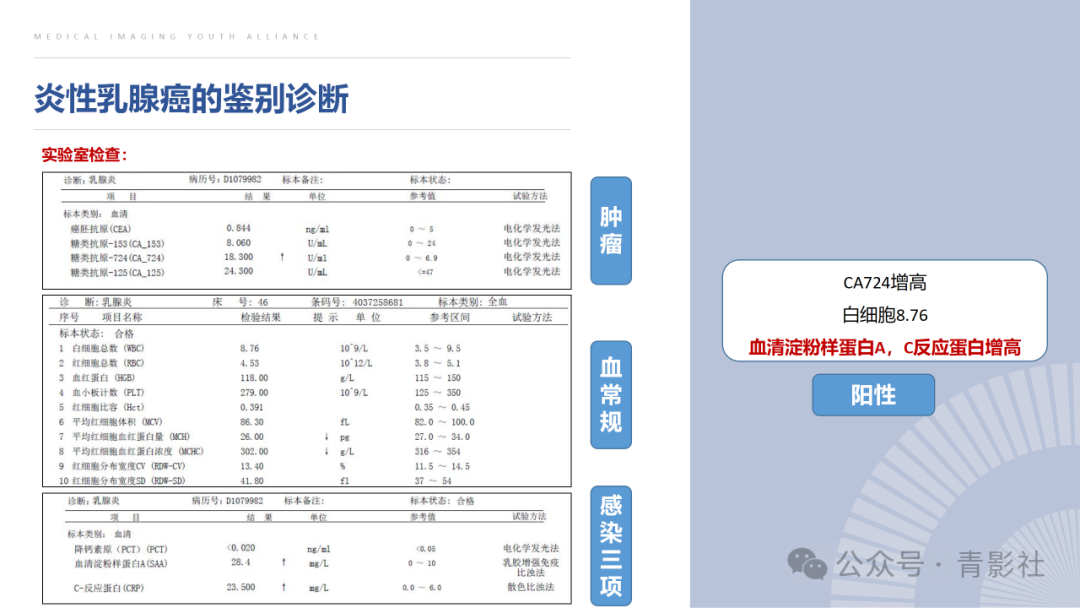The width and height of the screenshot is (1080, 608).
Task: Click the C-反应蛋白(CRP) row label
Action: [109, 589]
